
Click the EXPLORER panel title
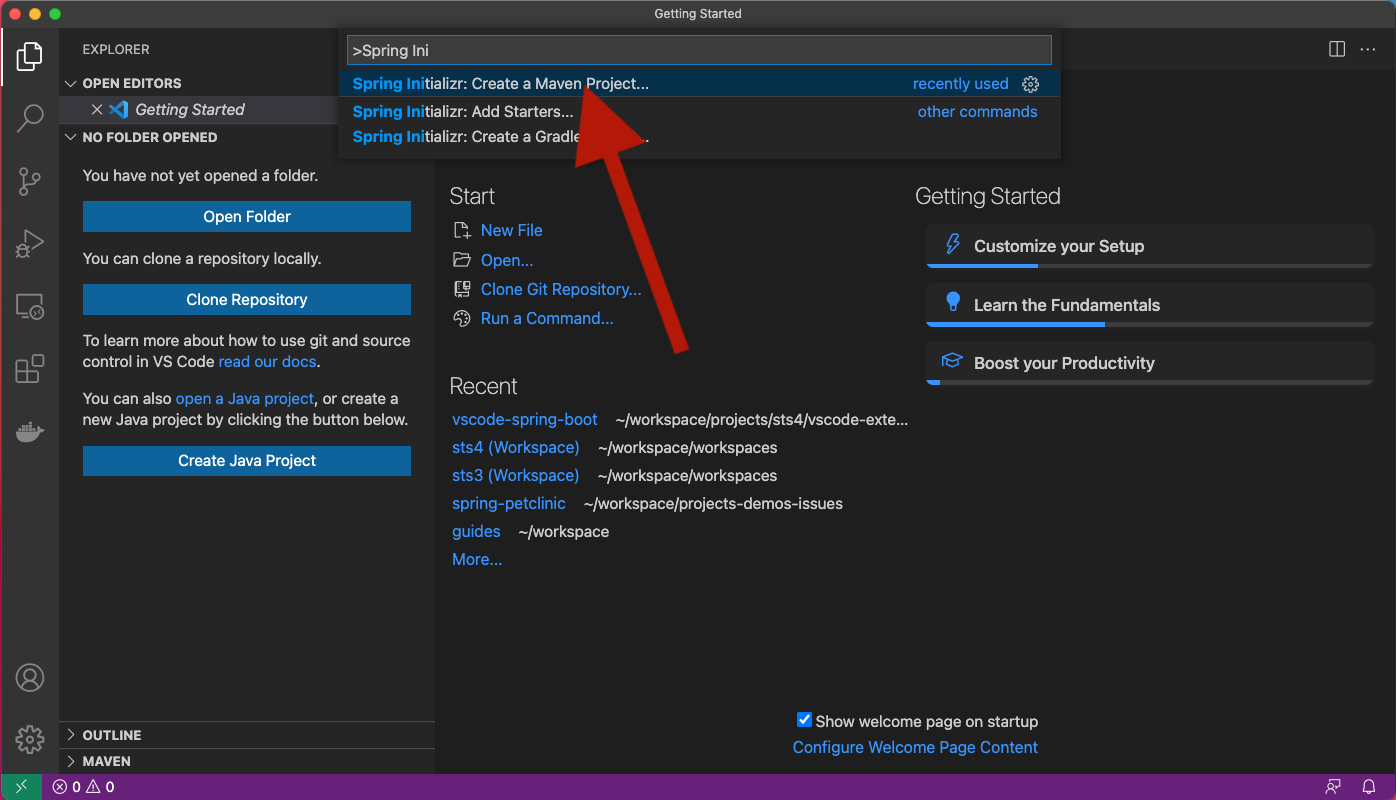pos(116,49)
